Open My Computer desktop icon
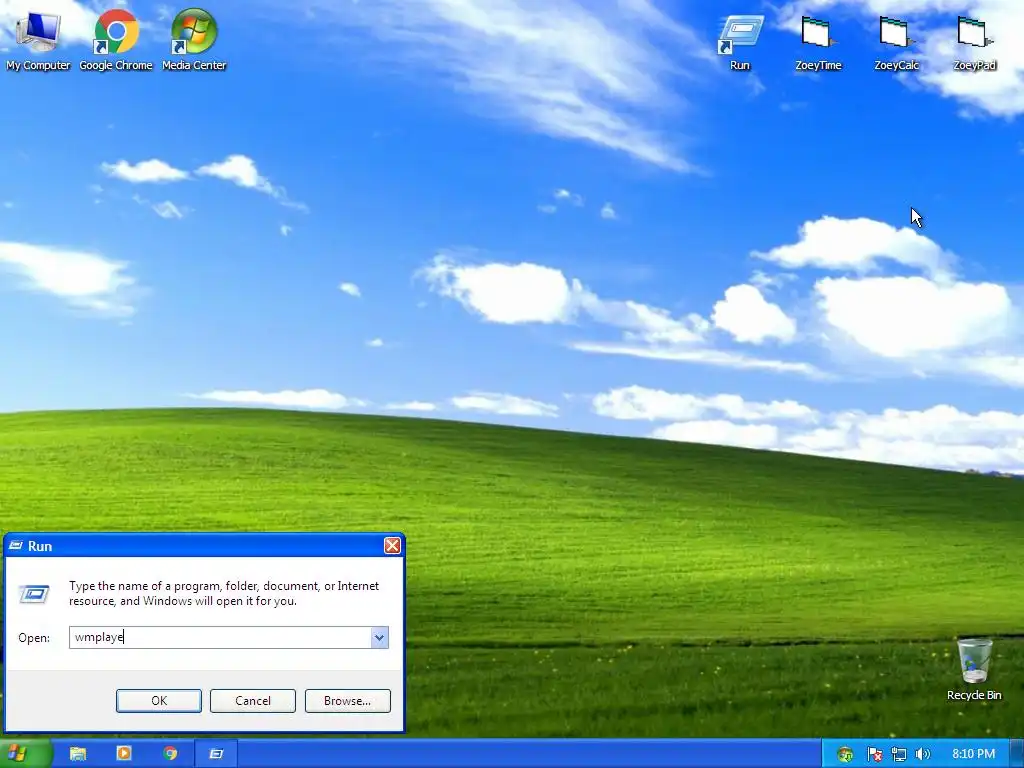The image size is (1024, 768). pyautogui.click(x=38, y=40)
